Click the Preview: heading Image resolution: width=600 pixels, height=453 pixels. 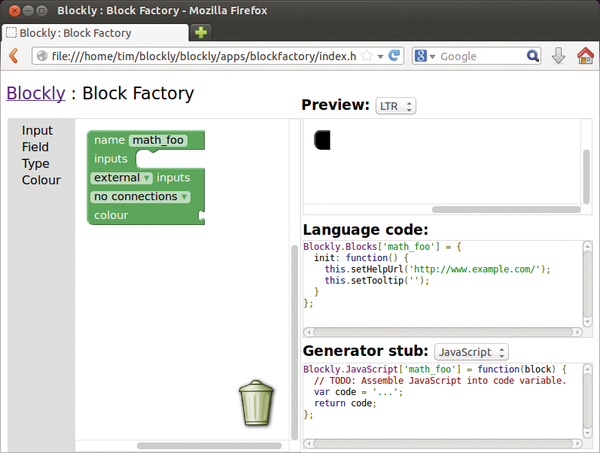[x=336, y=104]
